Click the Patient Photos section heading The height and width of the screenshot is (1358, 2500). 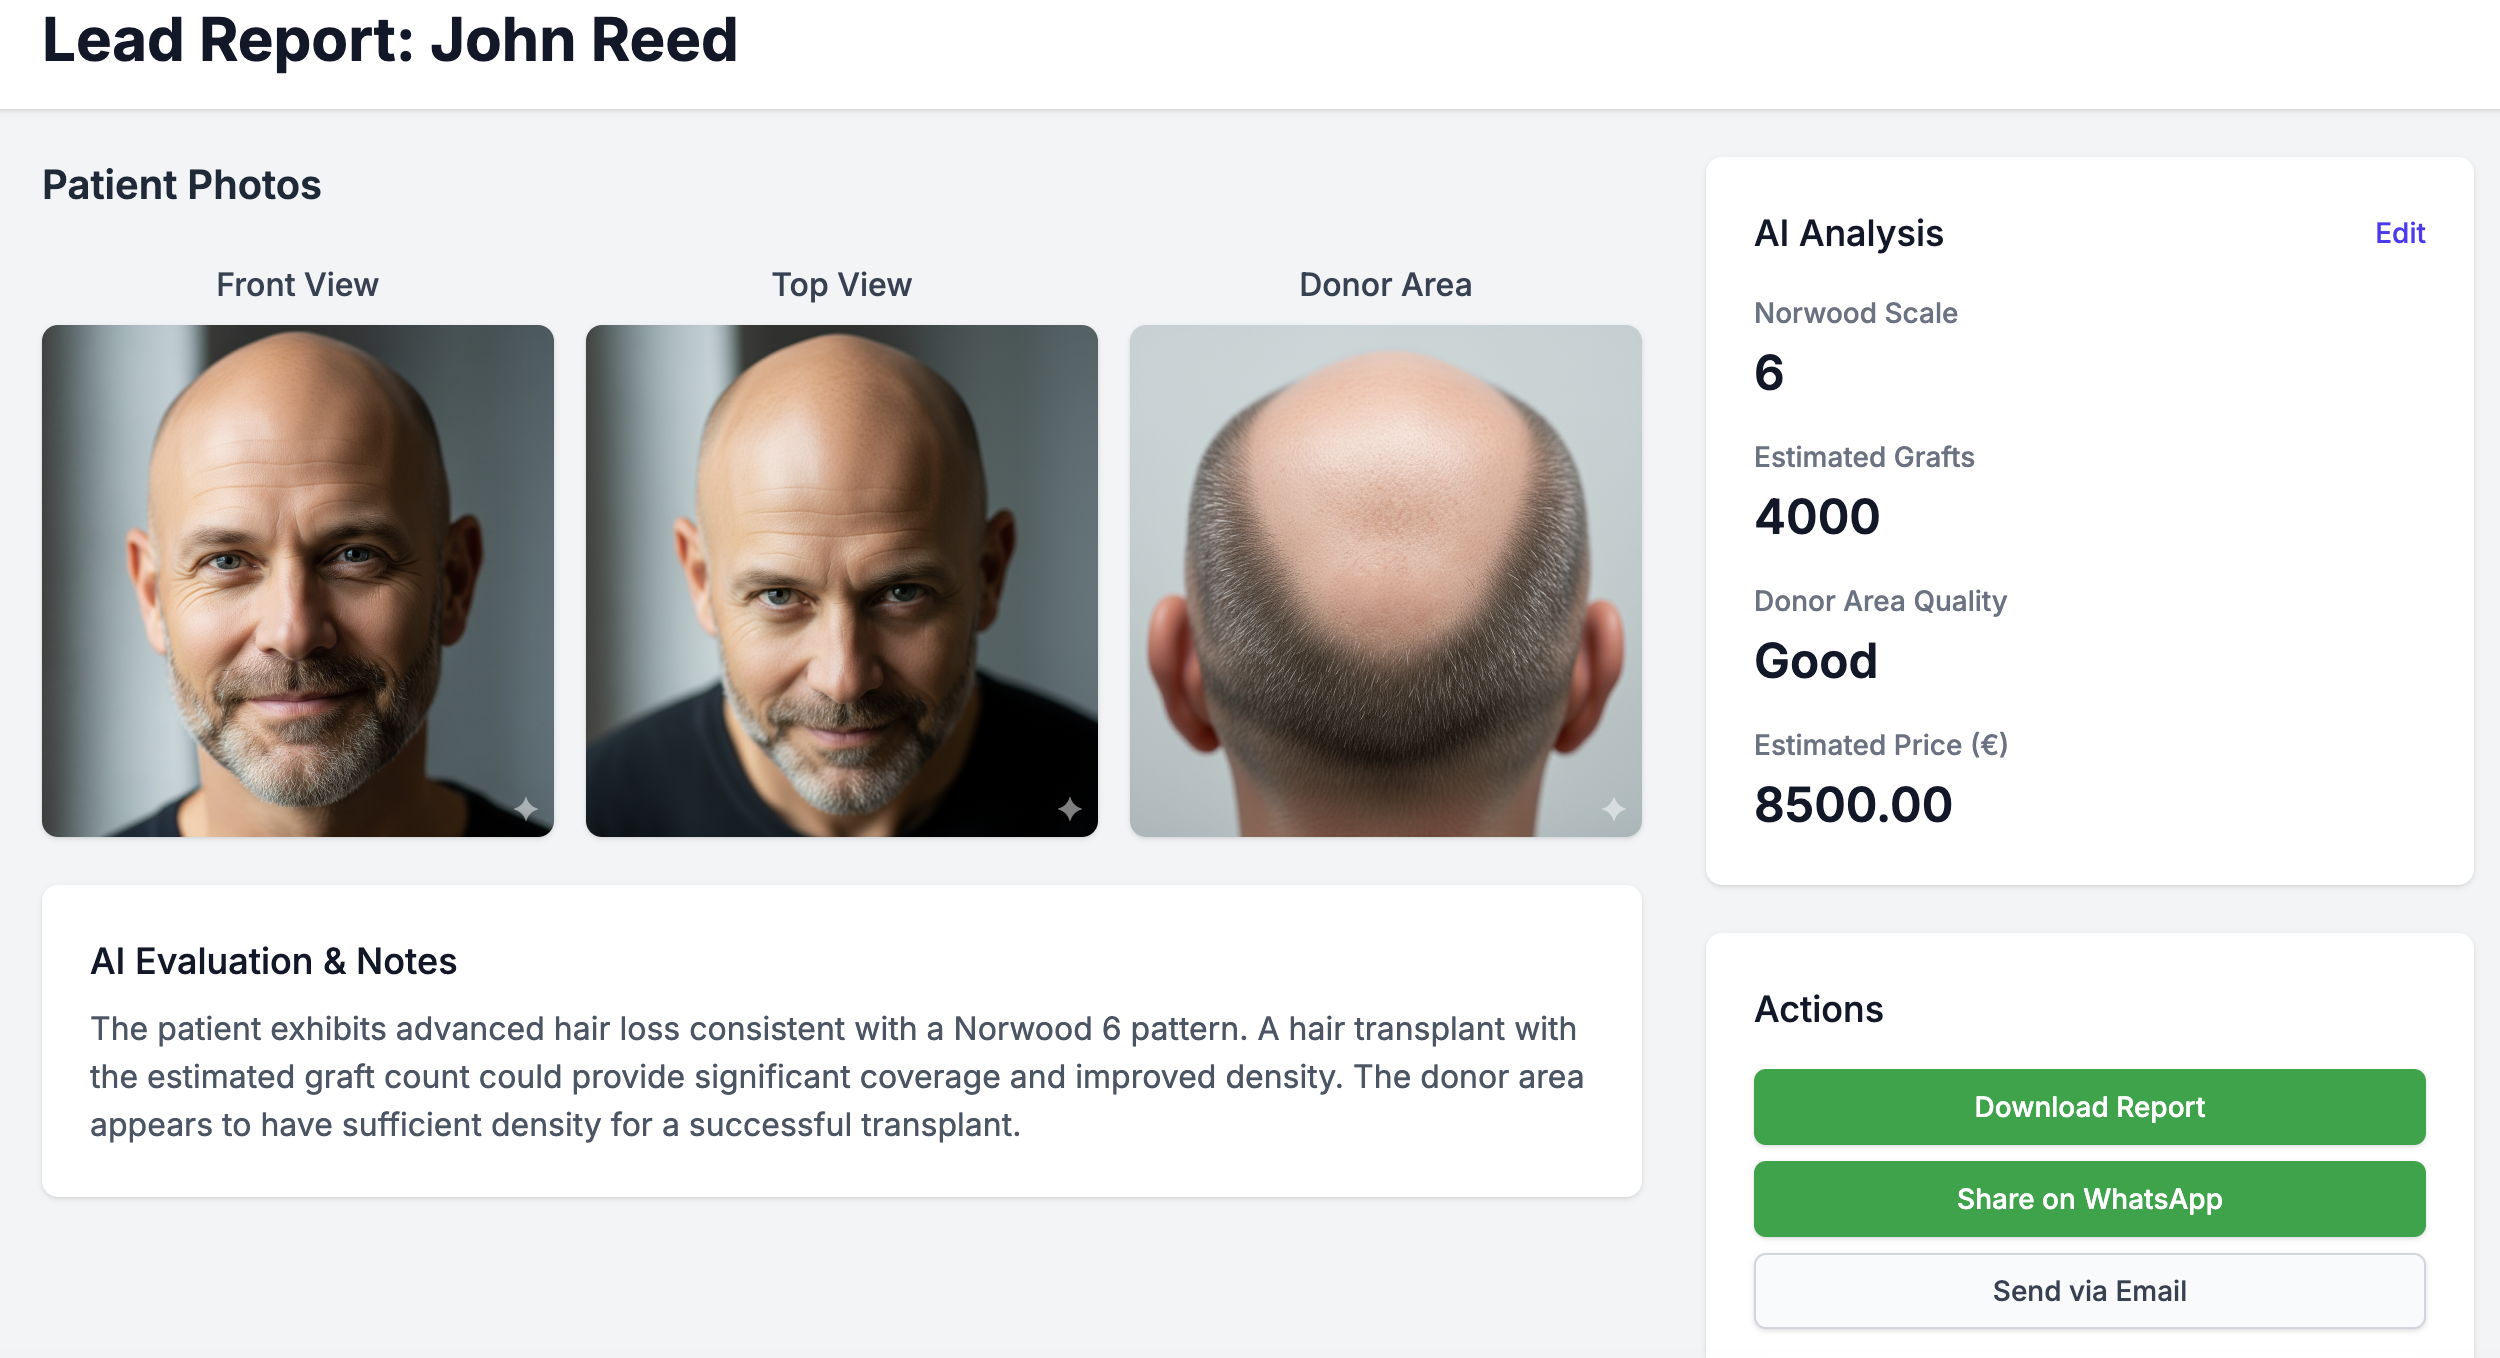[182, 184]
